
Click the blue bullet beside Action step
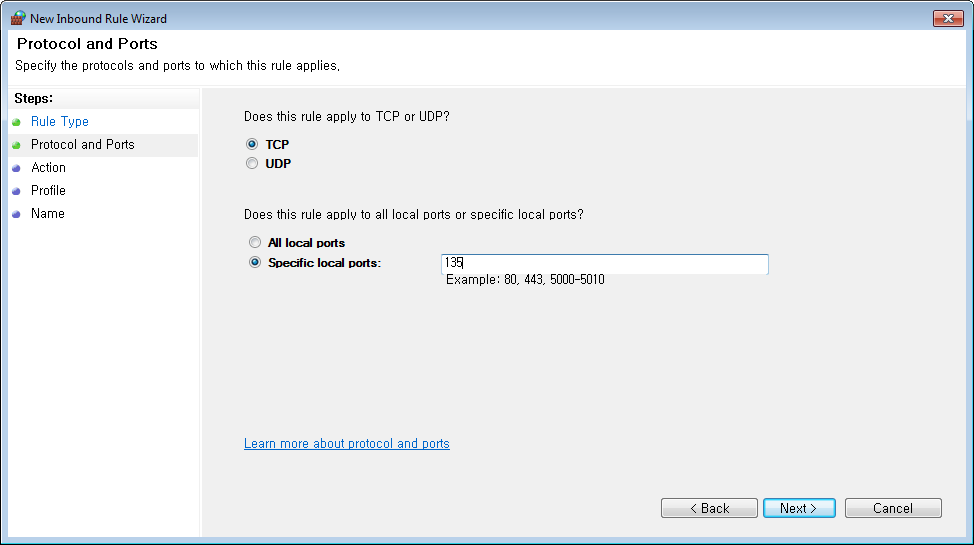pos(17,168)
